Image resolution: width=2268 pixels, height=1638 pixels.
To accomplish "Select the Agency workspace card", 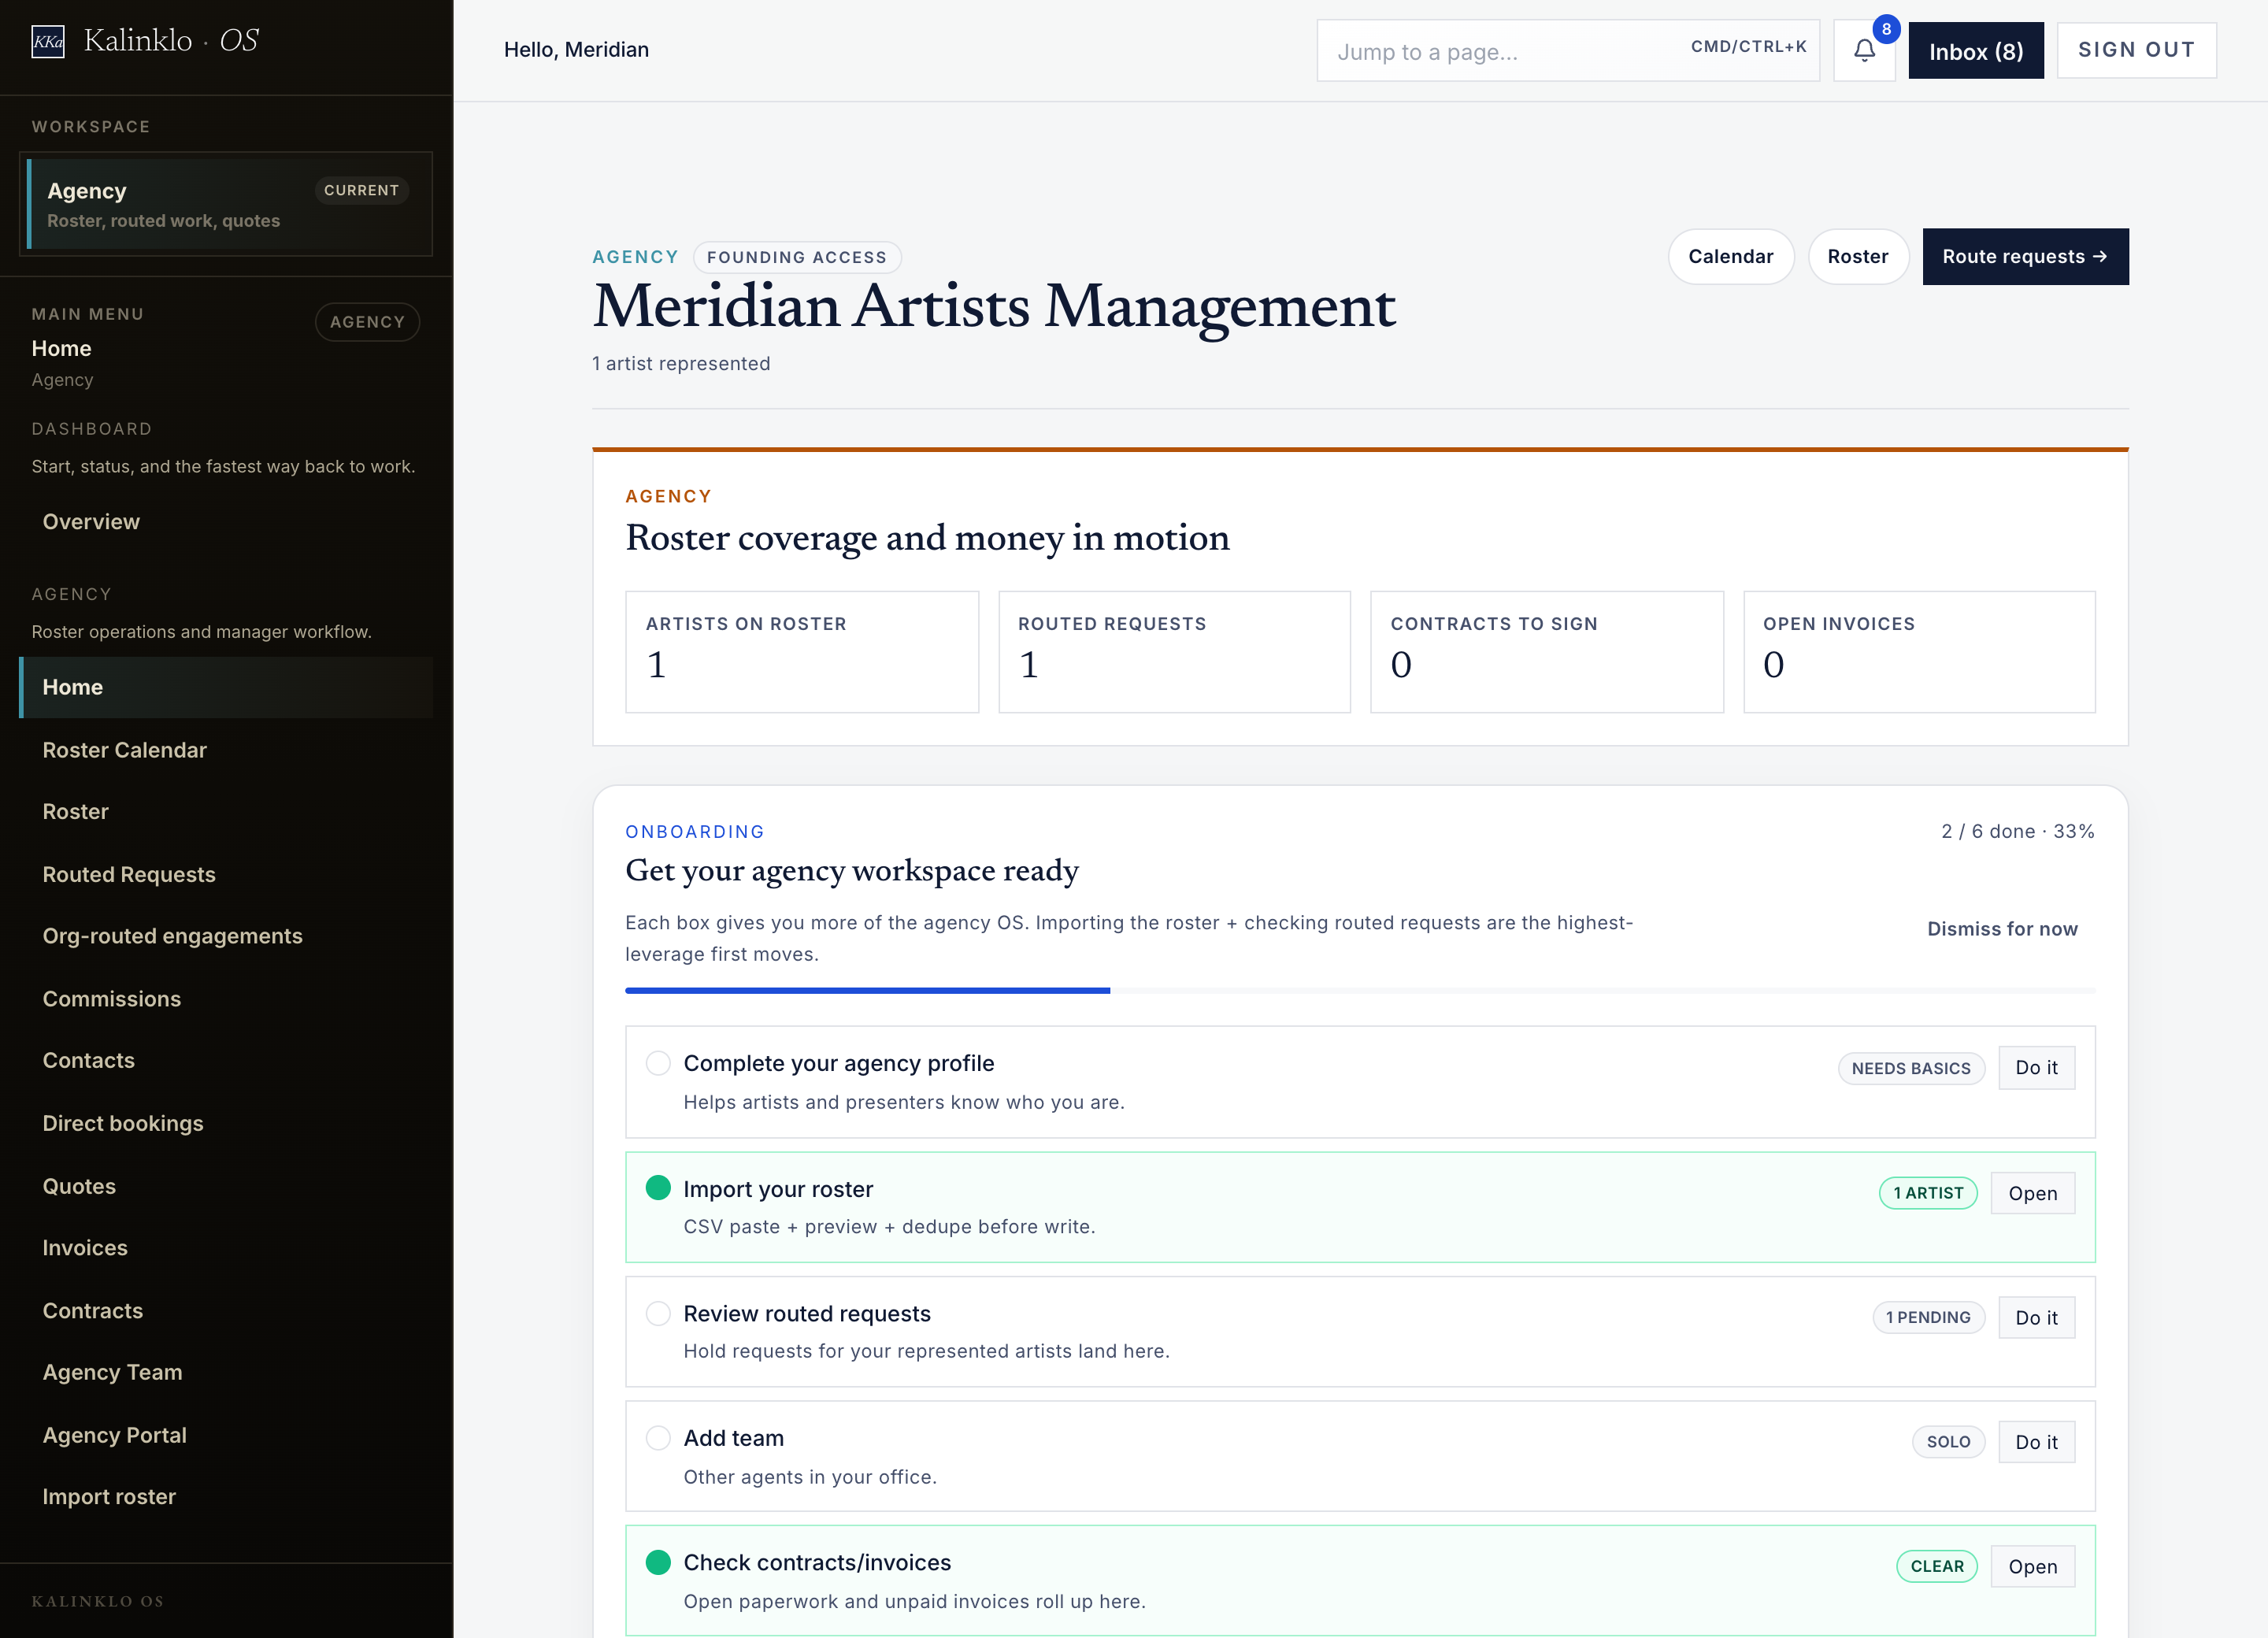I will (x=225, y=204).
